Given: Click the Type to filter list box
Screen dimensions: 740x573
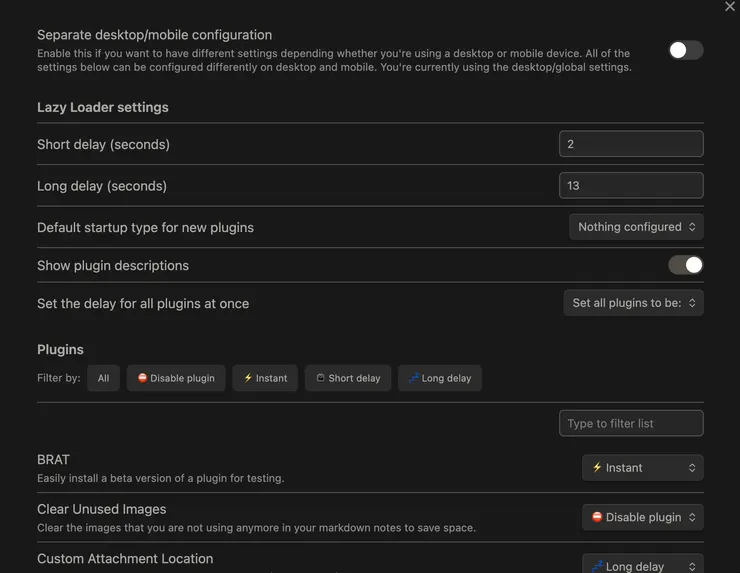Looking at the screenshot, I should click(x=631, y=423).
